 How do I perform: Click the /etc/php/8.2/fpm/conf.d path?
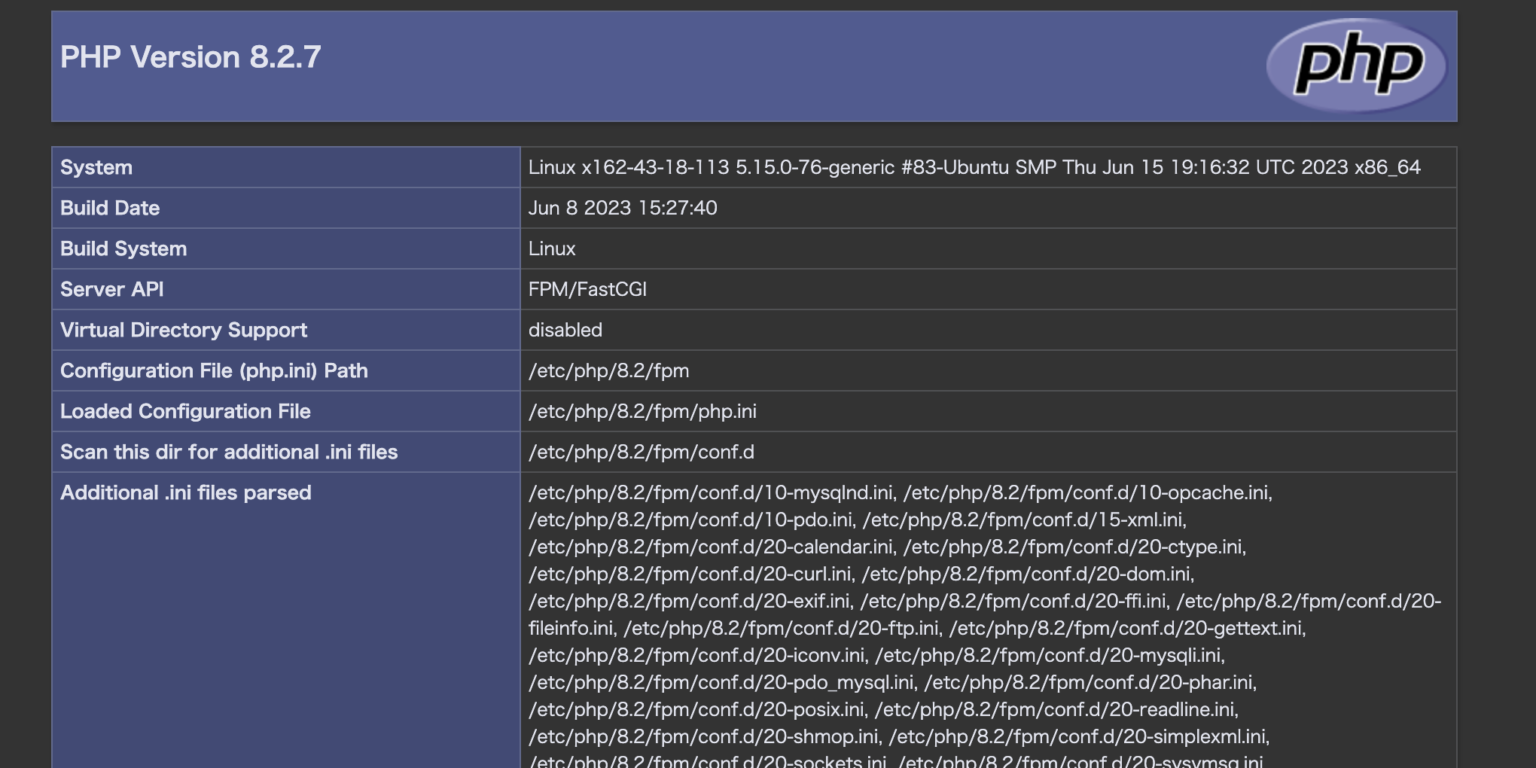click(628, 452)
